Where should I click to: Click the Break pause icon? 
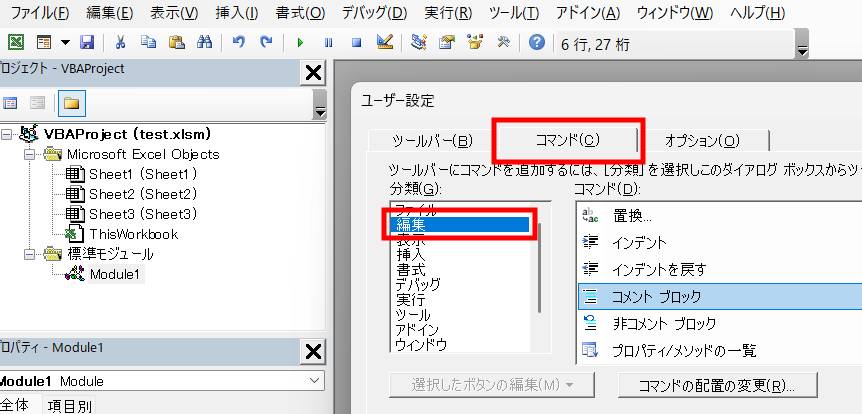pyautogui.click(x=329, y=43)
